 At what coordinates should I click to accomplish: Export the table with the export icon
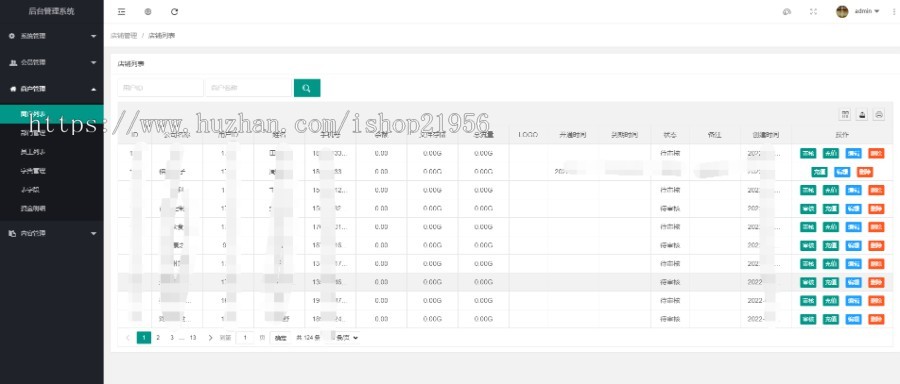click(862, 115)
